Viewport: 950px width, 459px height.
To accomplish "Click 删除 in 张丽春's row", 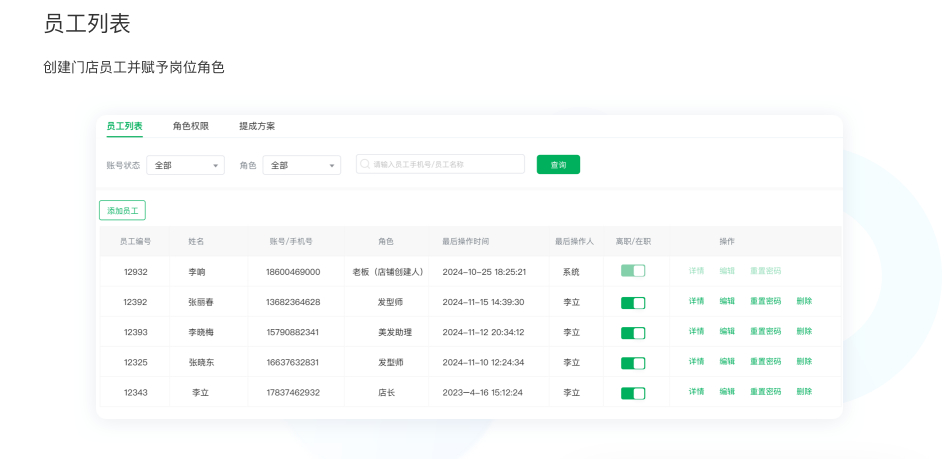I will [x=804, y=301].
